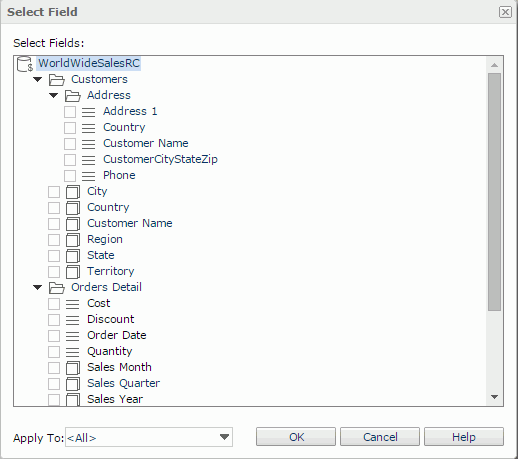Check the Address 1 field checkbox
Viewport: 518px width, 459px height.
(70, 112)
